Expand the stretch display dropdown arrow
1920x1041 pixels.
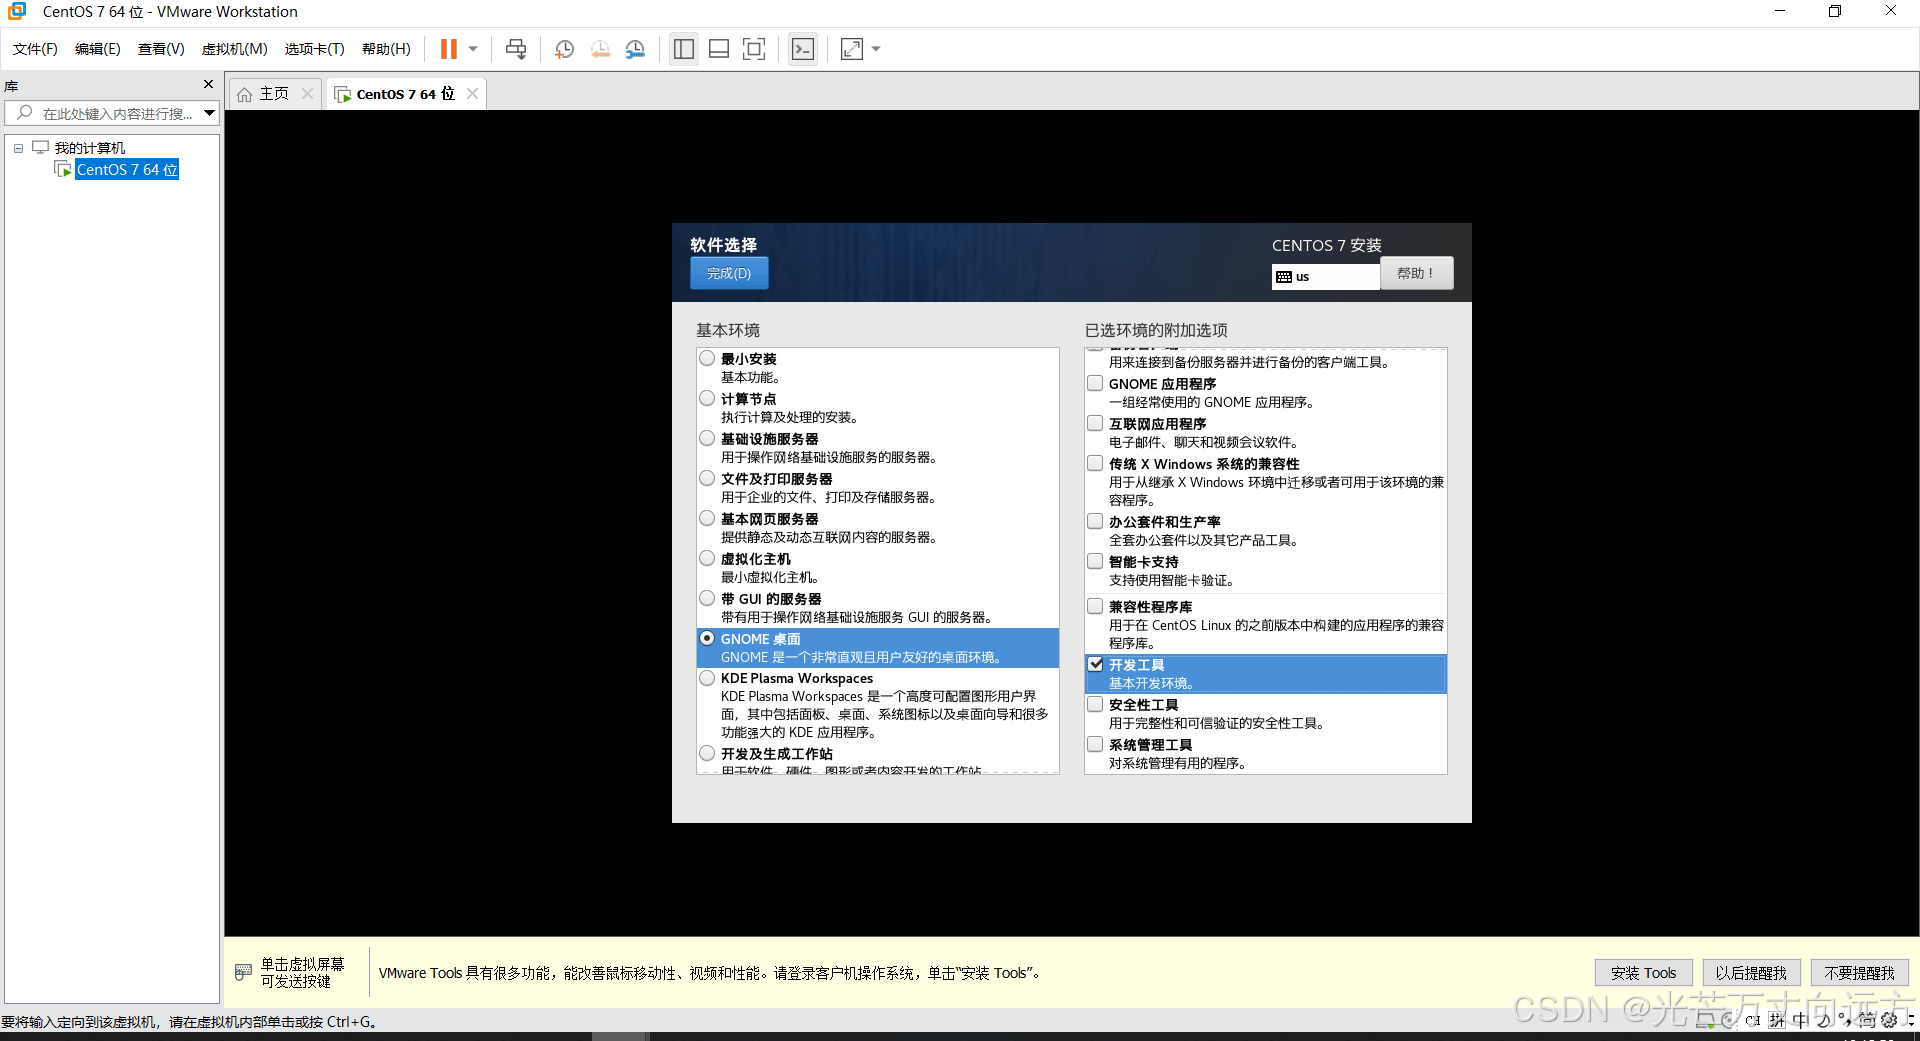coord(876,49)
